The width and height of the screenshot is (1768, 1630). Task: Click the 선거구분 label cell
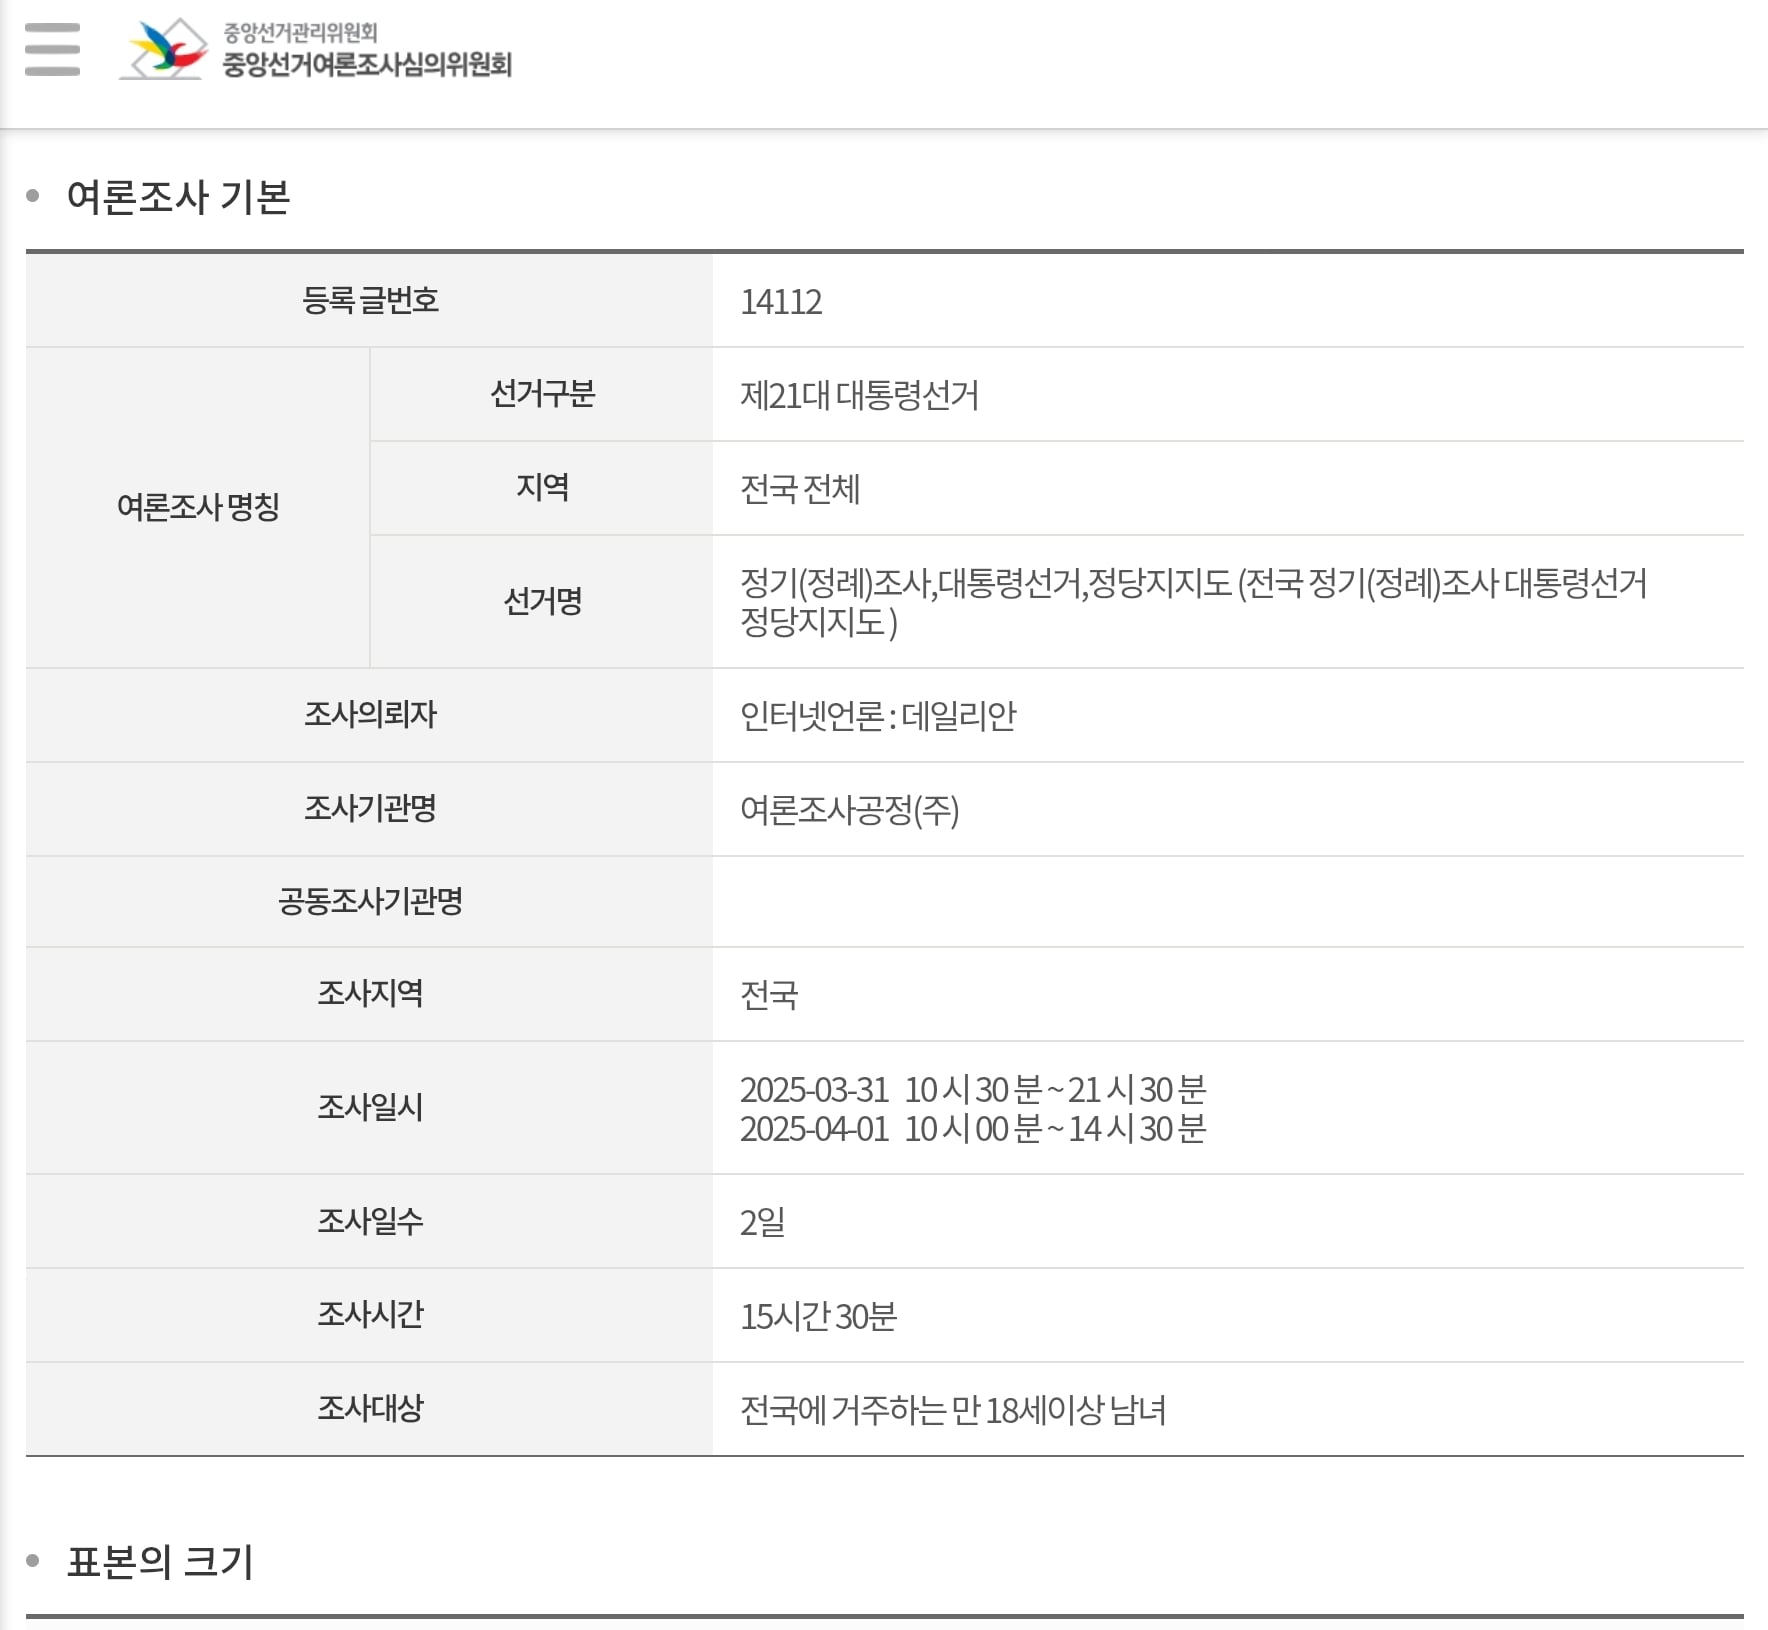point(542,394)
